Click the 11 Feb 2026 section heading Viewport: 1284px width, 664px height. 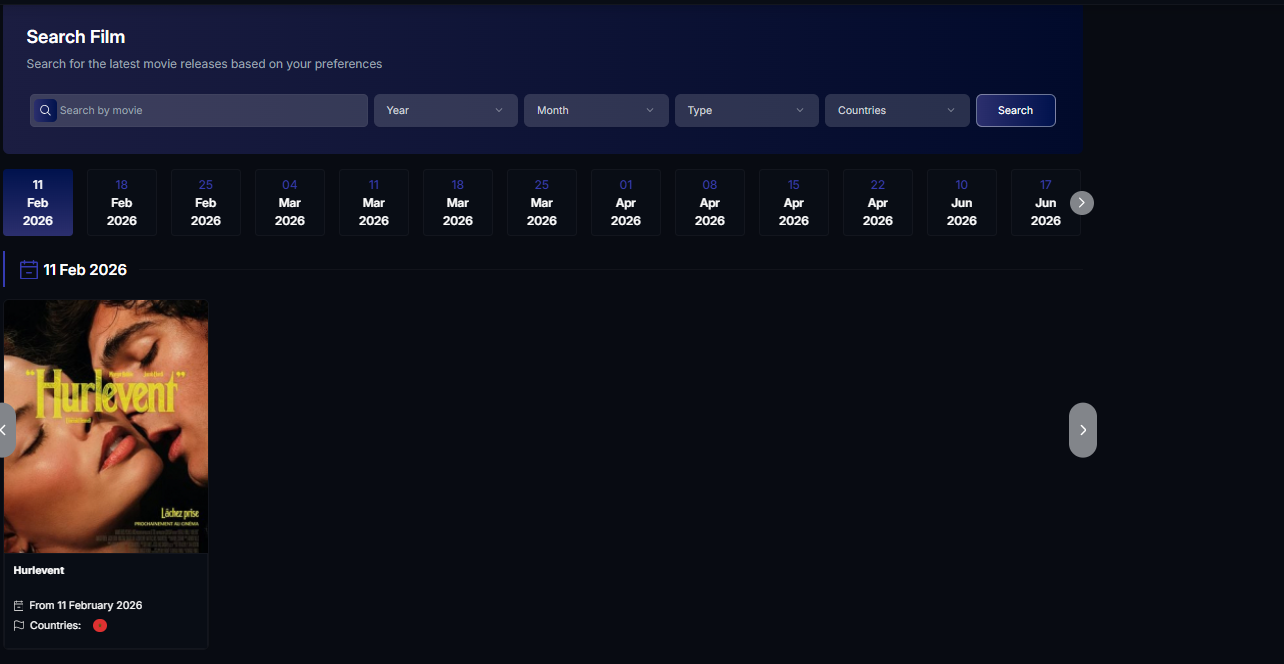pos(85,270)
